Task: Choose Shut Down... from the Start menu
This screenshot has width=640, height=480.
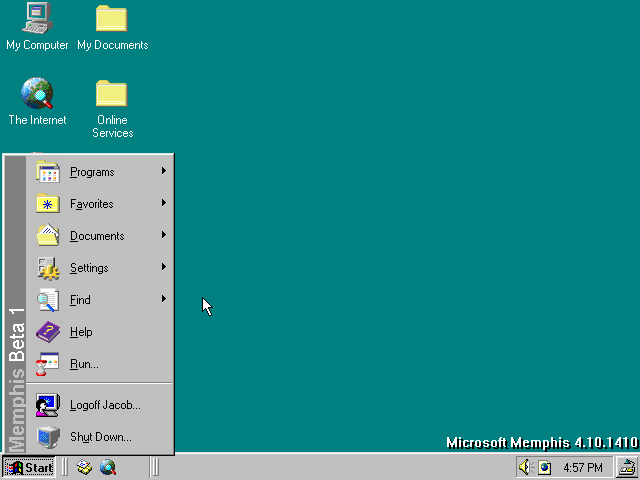Action: 100,437
